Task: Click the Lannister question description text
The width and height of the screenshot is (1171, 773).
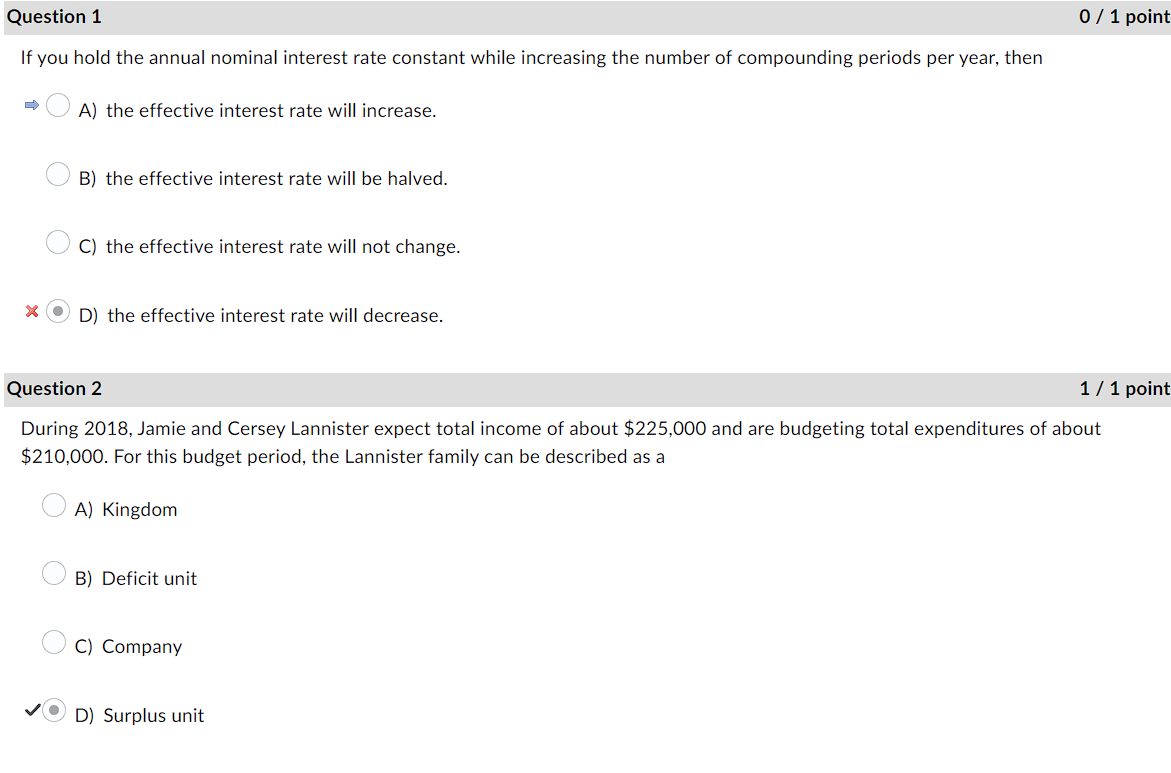Action: click(x=560, y=442)
